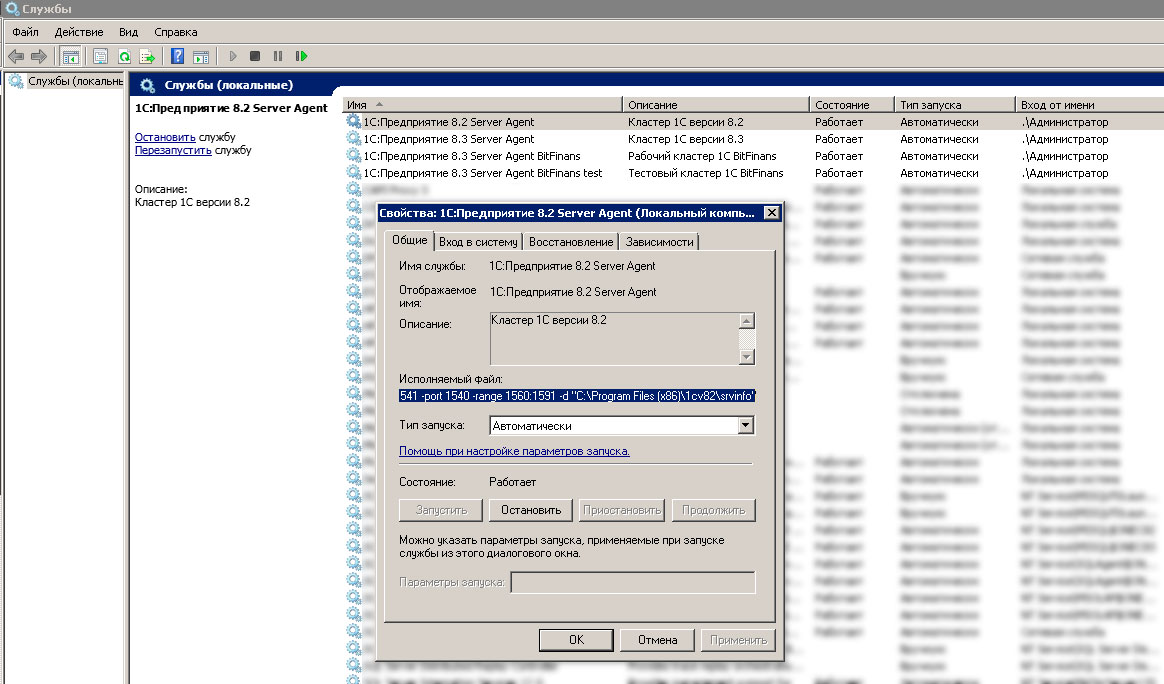1164x684 pixels.
Task: Click the 1С:Предприятие 8.2 Server Agent heading in side panel
Action: point(231,108)
